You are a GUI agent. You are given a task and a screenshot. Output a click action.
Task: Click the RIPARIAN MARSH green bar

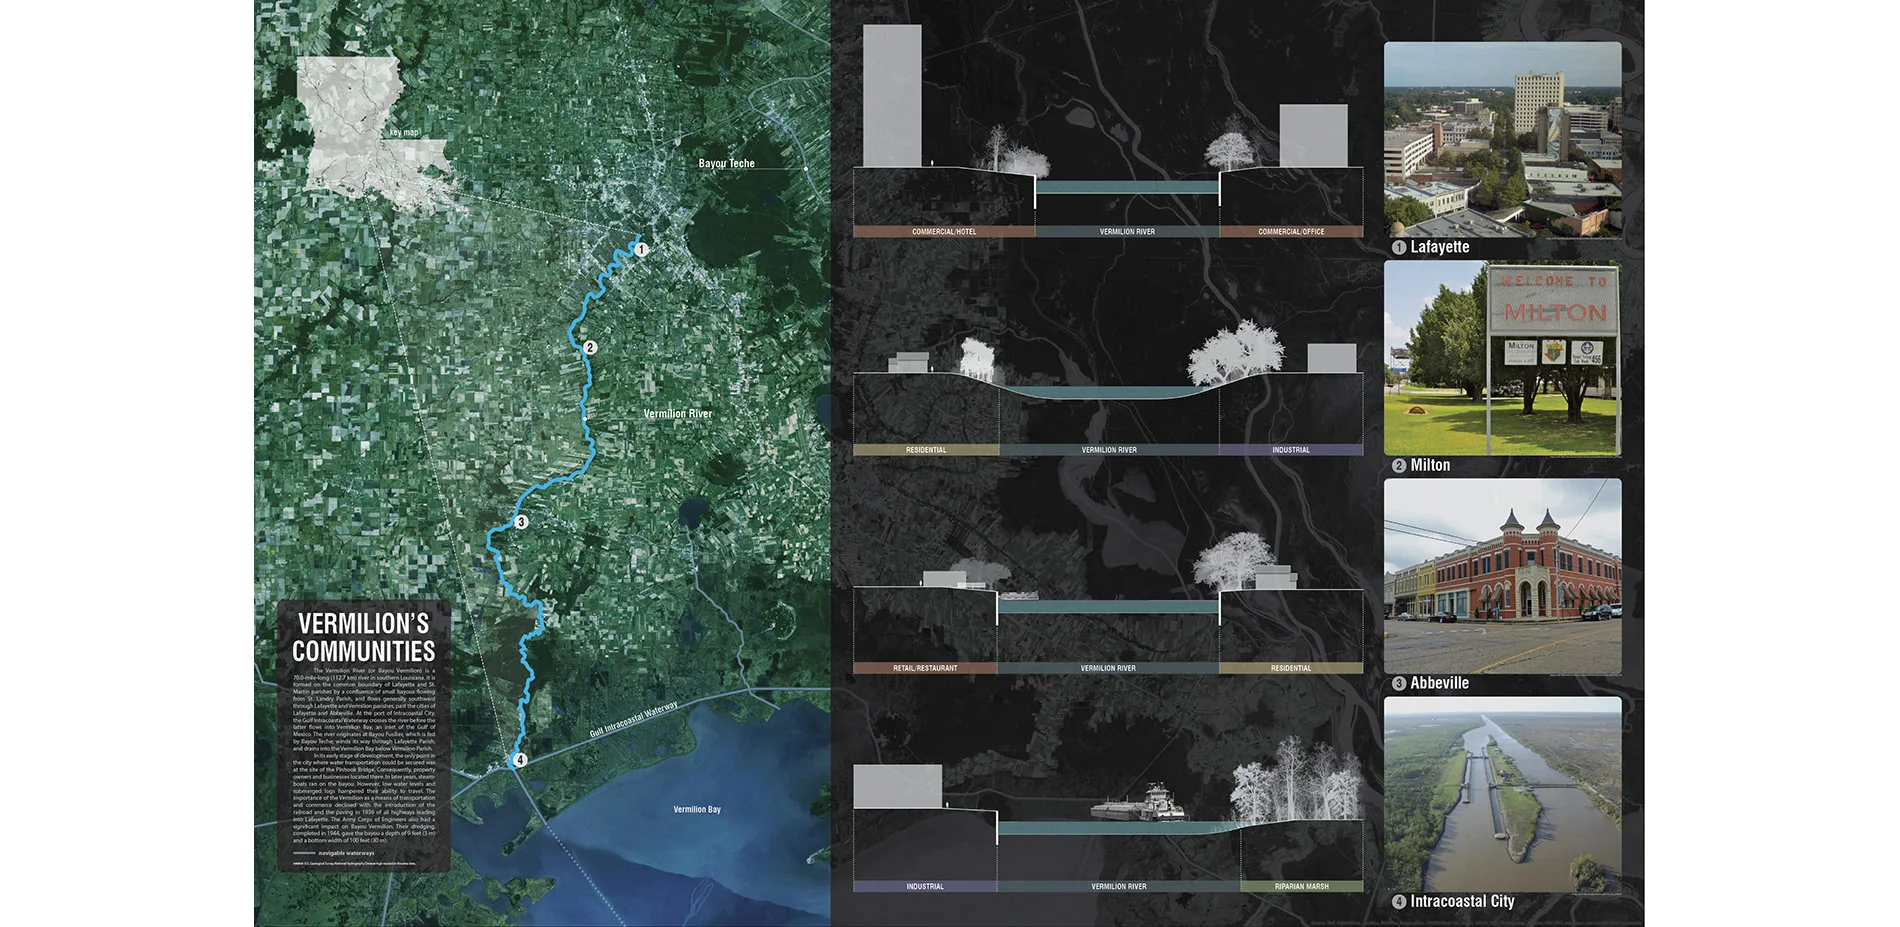tap(1301, 887)
